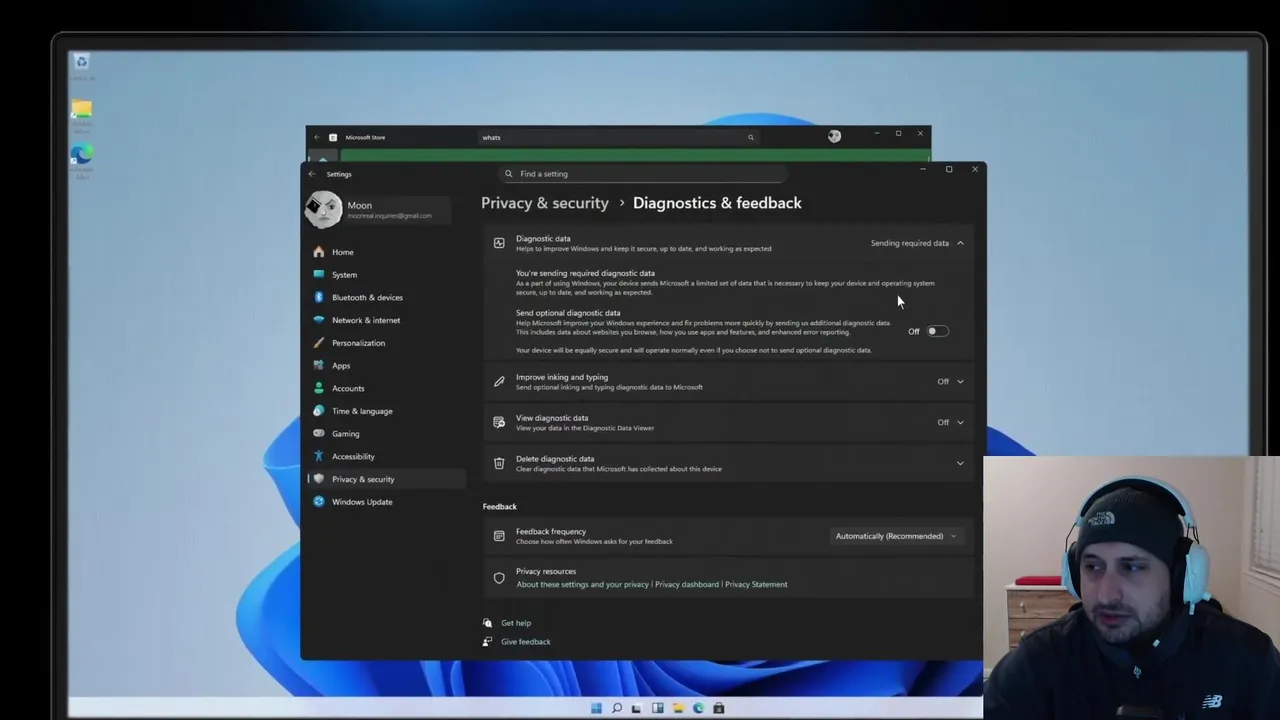This screenshot has width=1280, height=720.
Task: Click the Microsoft Store back arrow
Action: point(317,137)
